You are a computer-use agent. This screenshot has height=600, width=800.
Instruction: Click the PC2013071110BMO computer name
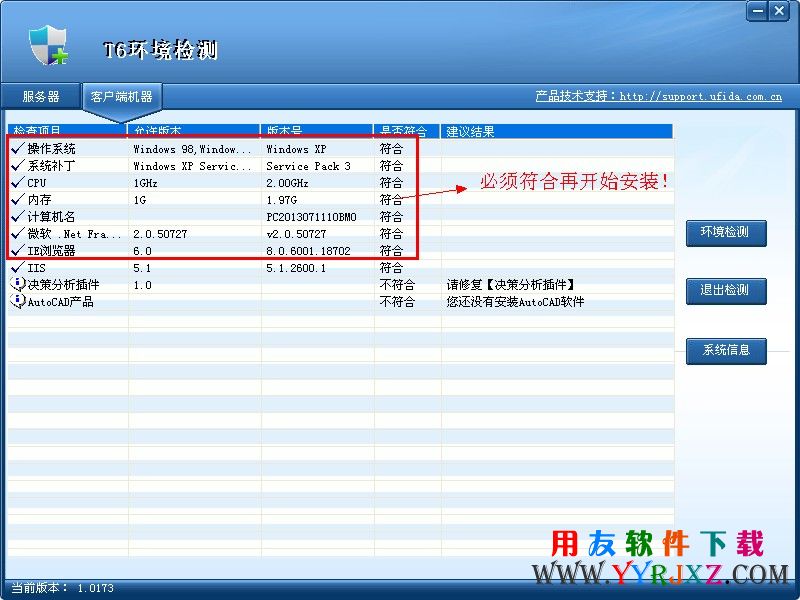311,217
